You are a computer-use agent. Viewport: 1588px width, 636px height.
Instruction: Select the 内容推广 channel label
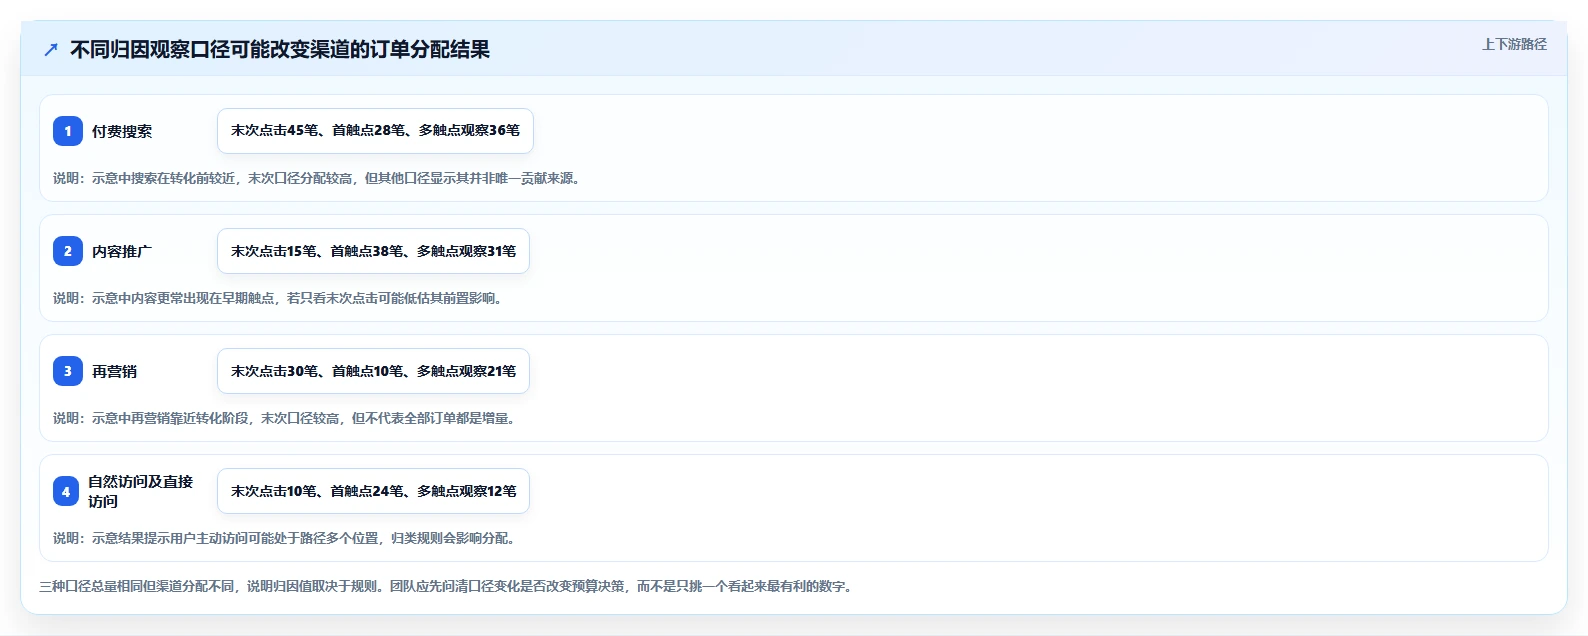122,251
